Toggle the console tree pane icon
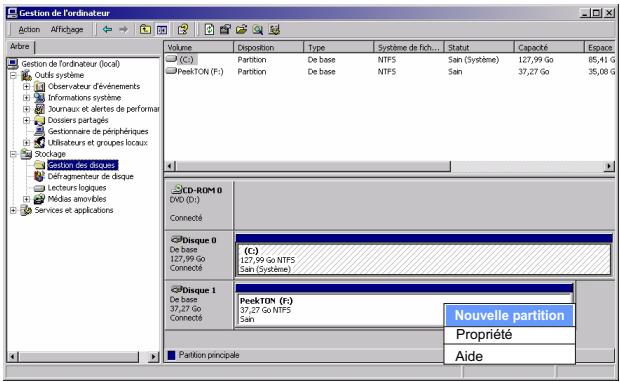This screenshot has height=382, width=620. pyautogui.click(x=162, y=29)
